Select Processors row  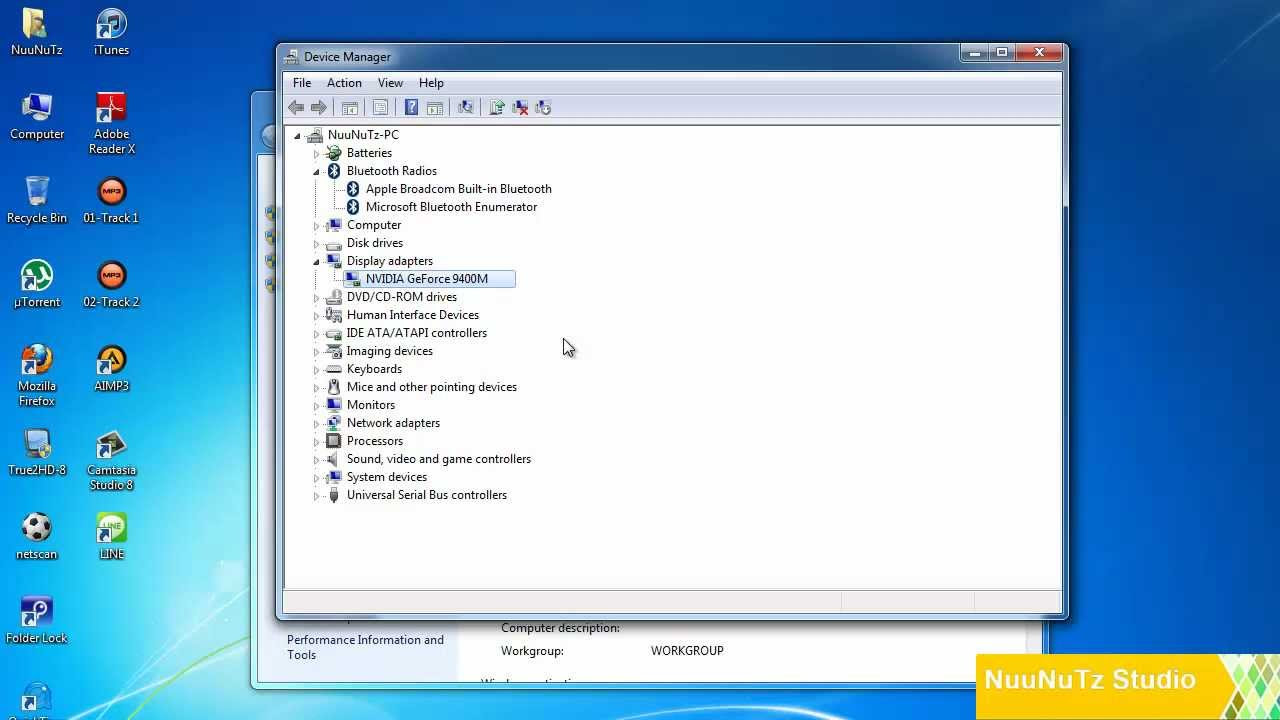click(374, 441)
